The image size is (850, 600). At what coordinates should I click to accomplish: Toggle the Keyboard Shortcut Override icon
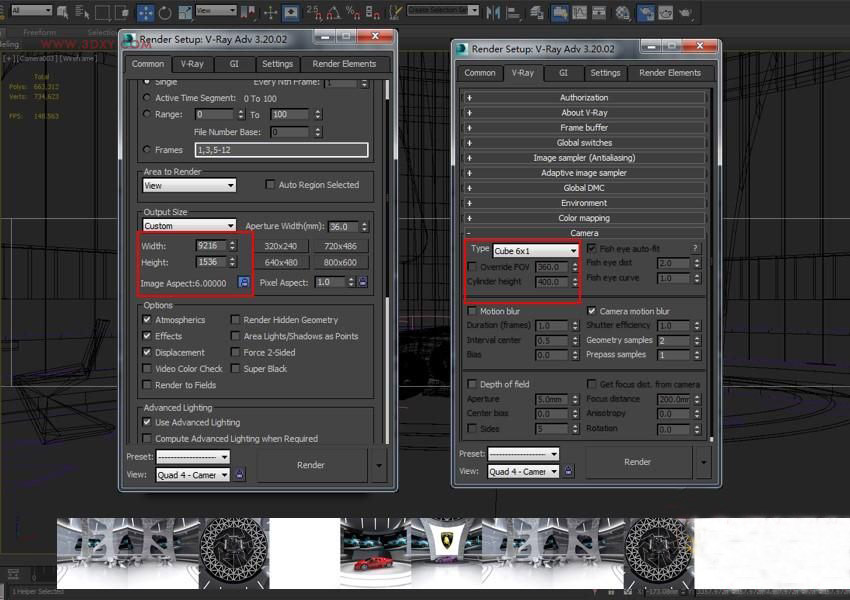click(291, 12)
